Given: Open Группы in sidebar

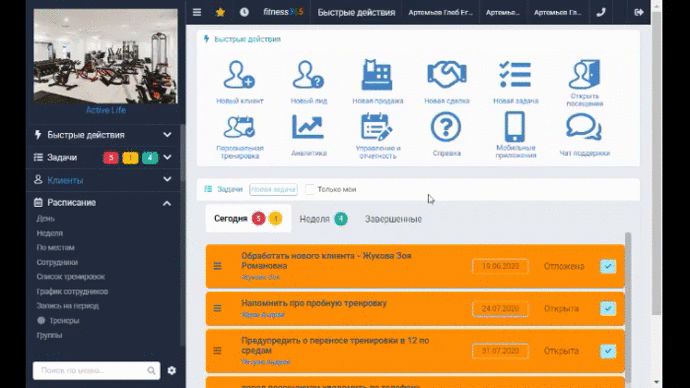Looking at the screenshot, I should [49, 335].
